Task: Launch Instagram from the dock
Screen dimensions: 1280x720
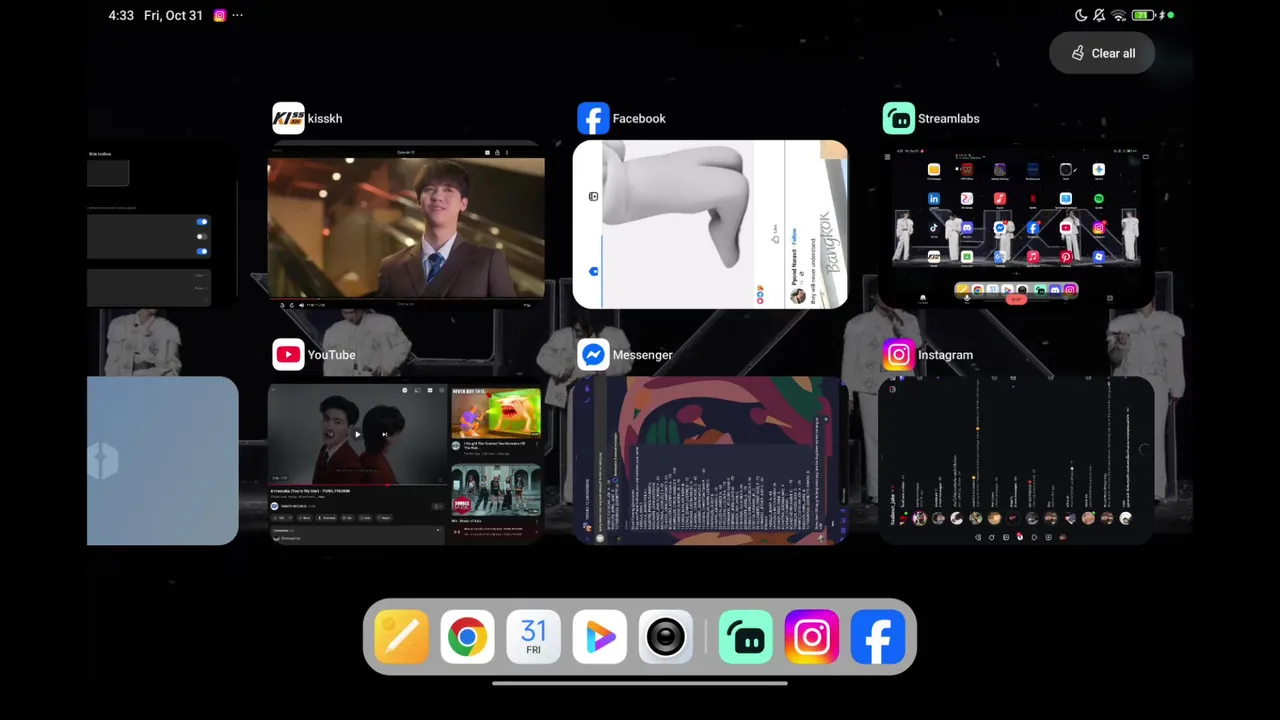Action: (812, 637)
